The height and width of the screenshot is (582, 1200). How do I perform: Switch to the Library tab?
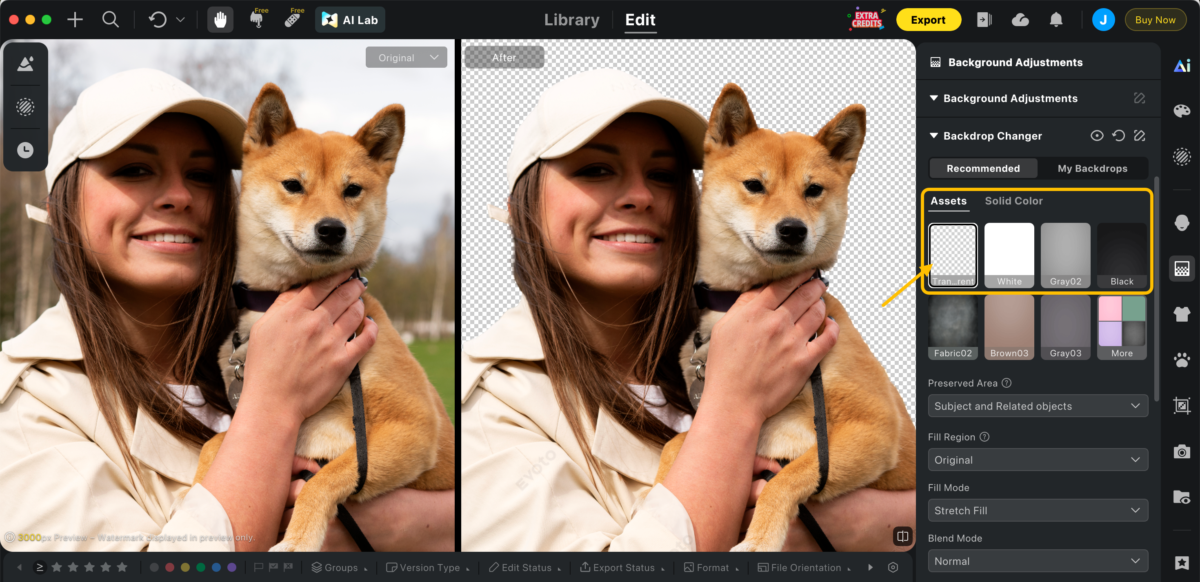point(572,19)
